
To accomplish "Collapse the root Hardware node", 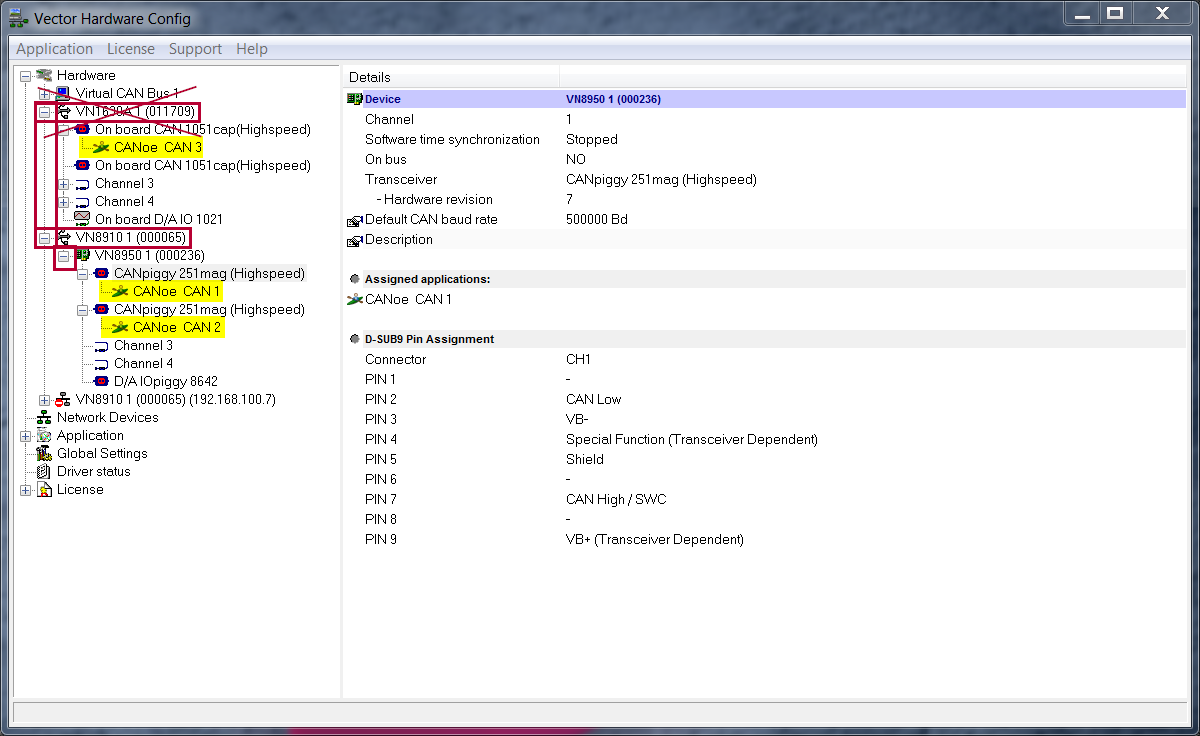I will [x=26, y=76].
